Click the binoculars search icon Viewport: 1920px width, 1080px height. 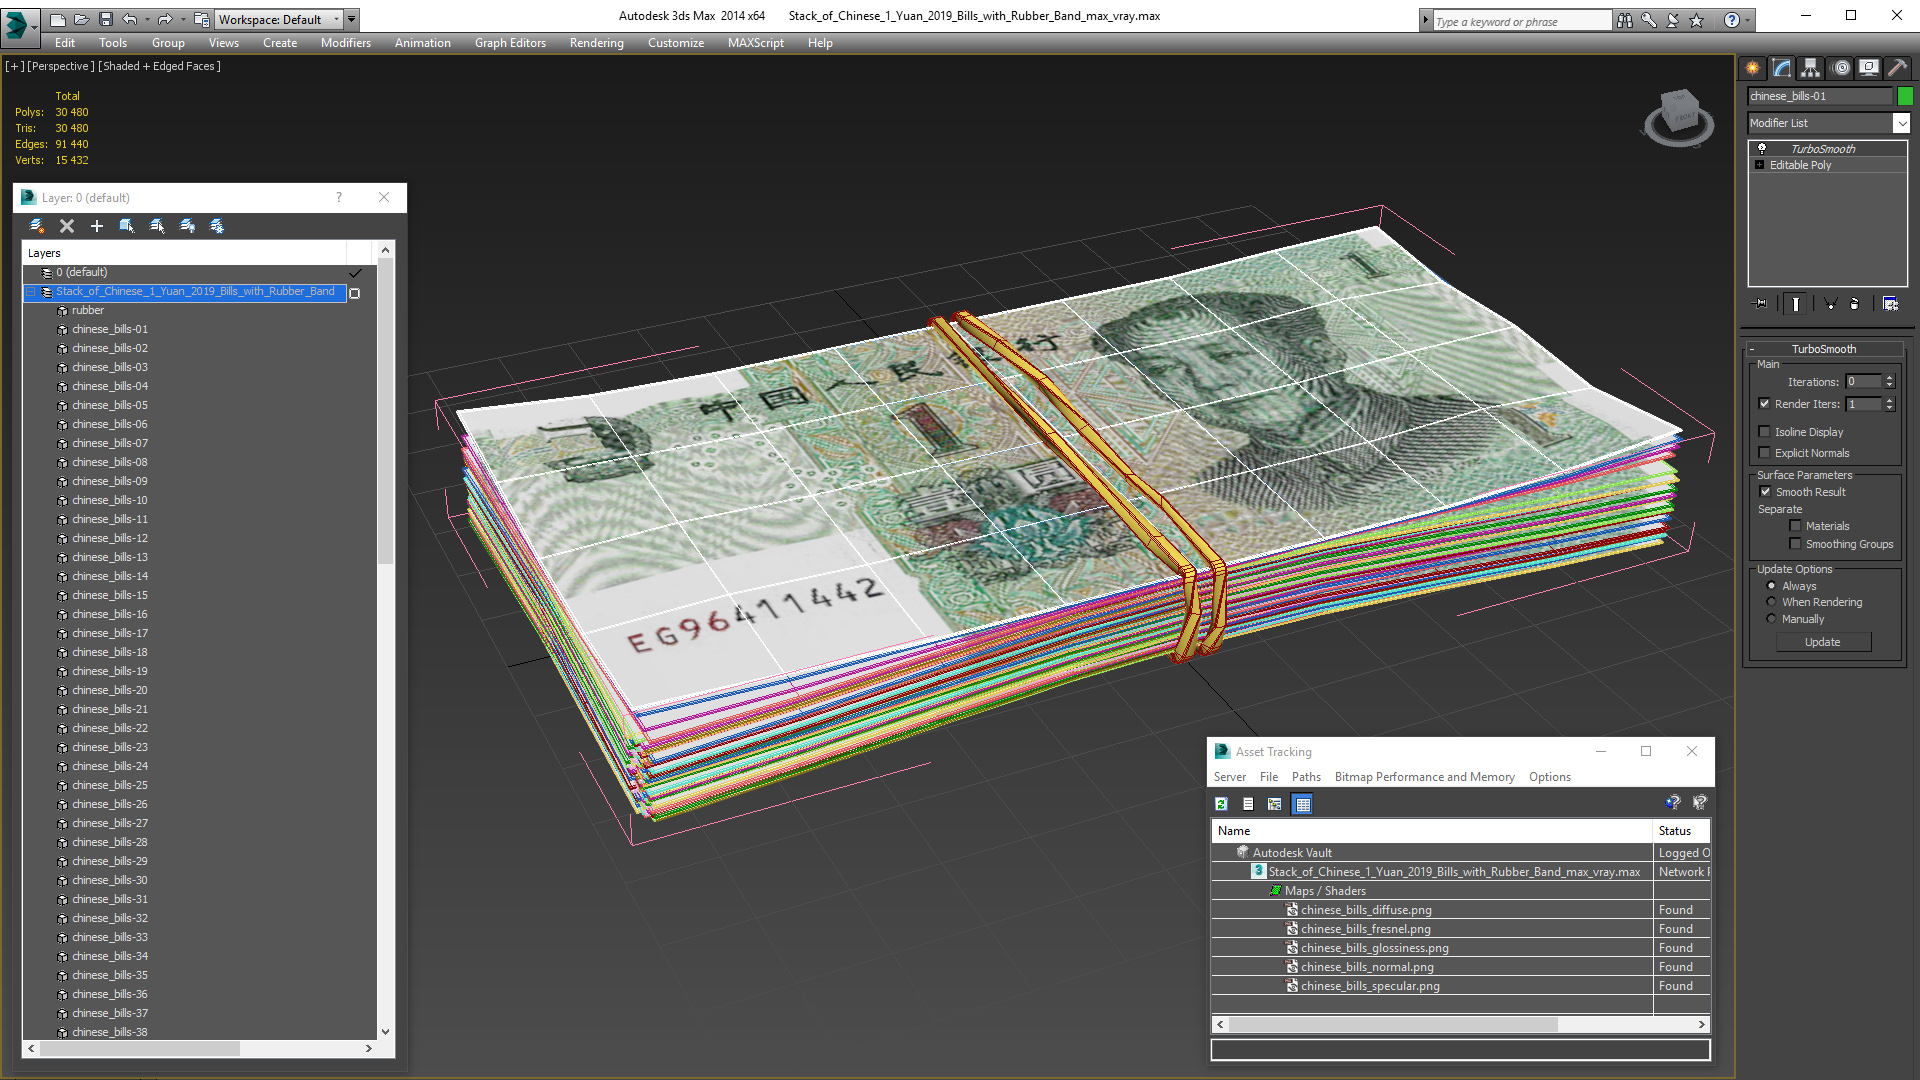pos(1624,20)
